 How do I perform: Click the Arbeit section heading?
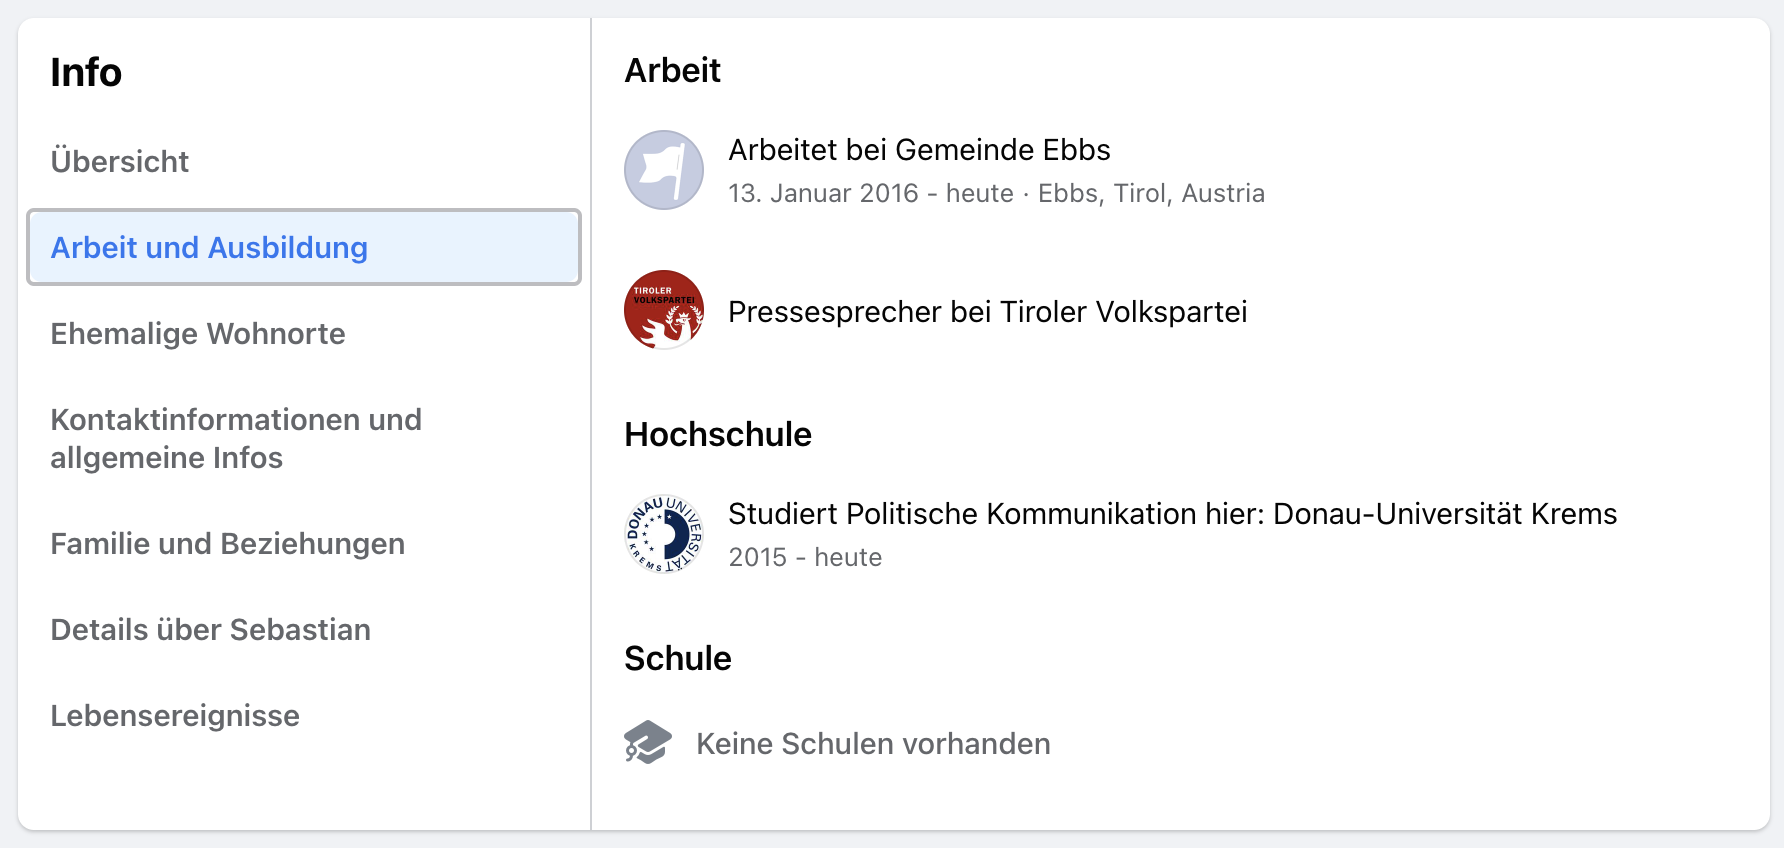(672, 71)
